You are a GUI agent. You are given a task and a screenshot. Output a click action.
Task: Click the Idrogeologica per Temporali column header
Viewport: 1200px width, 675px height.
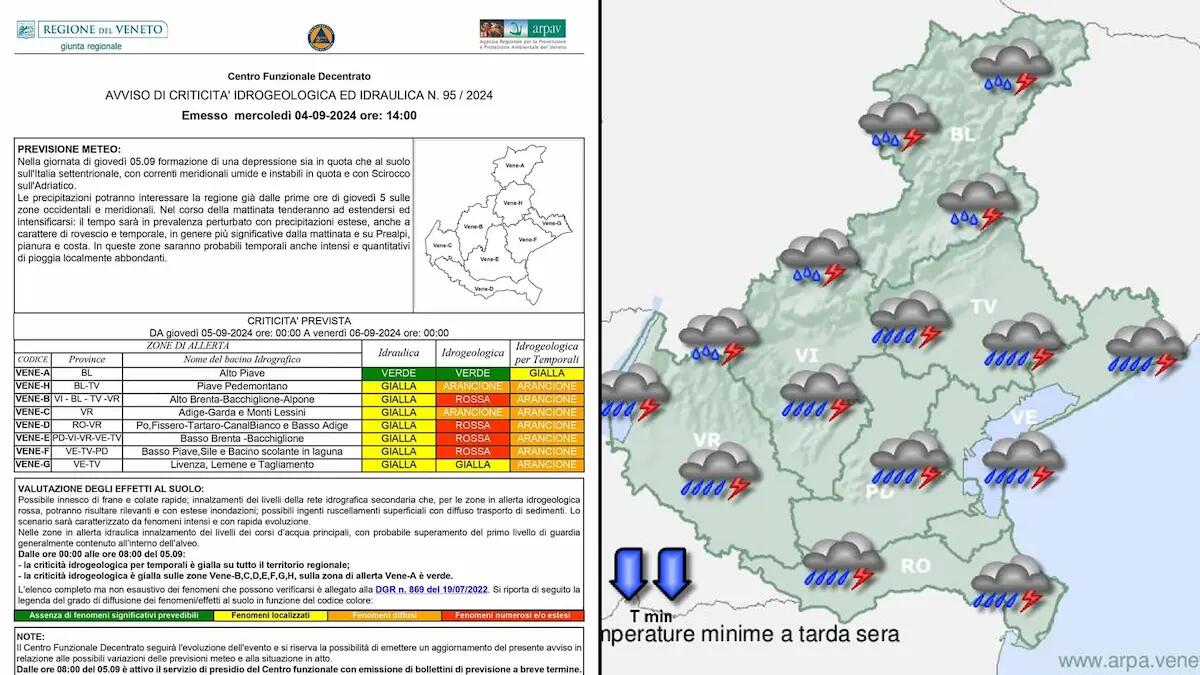[546, 353]
